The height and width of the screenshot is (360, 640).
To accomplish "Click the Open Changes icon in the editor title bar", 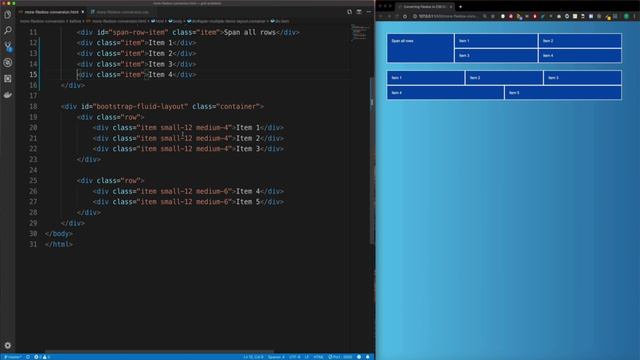I will (x=349, y=12).
